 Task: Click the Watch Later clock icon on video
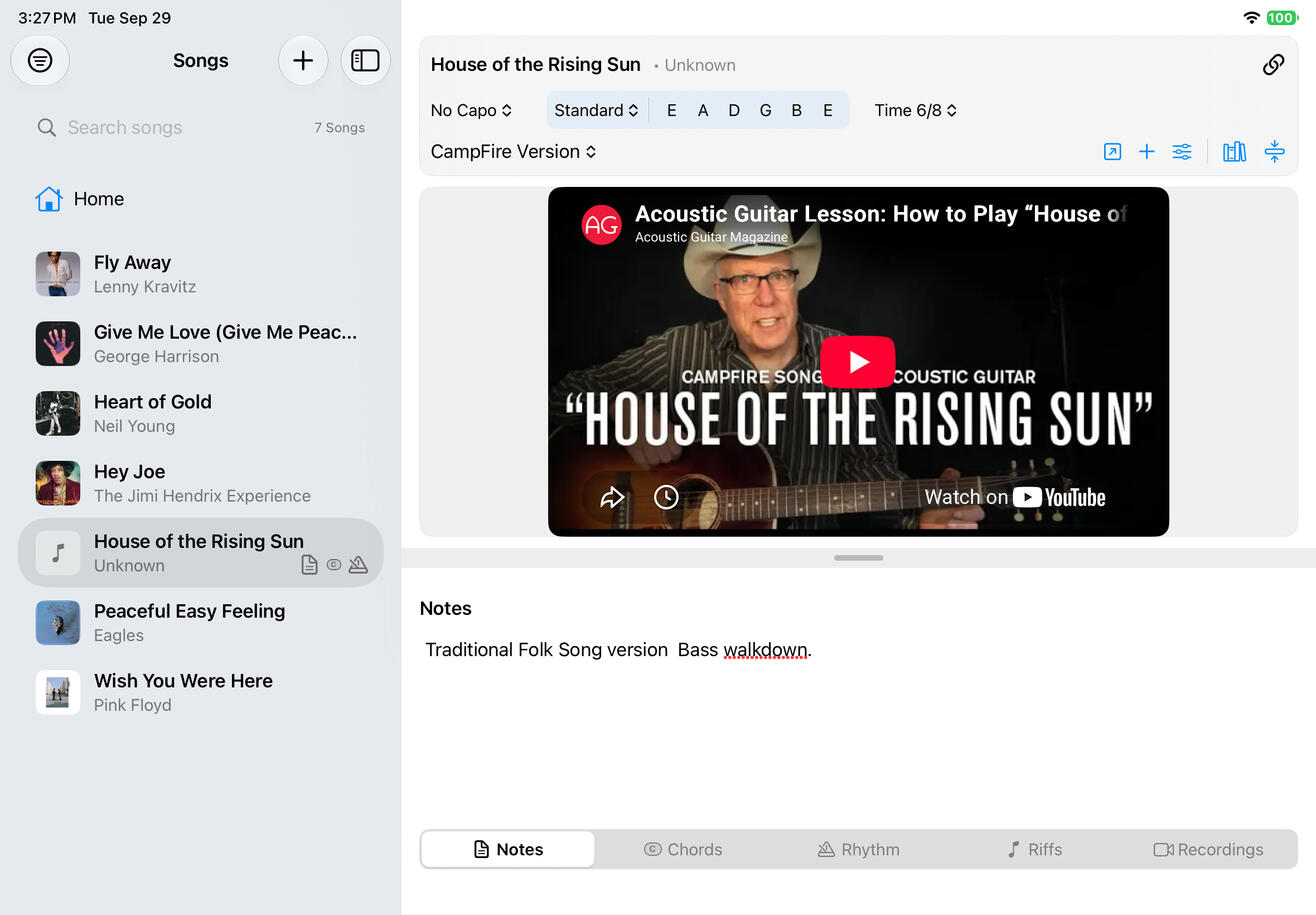pos(666,497)
